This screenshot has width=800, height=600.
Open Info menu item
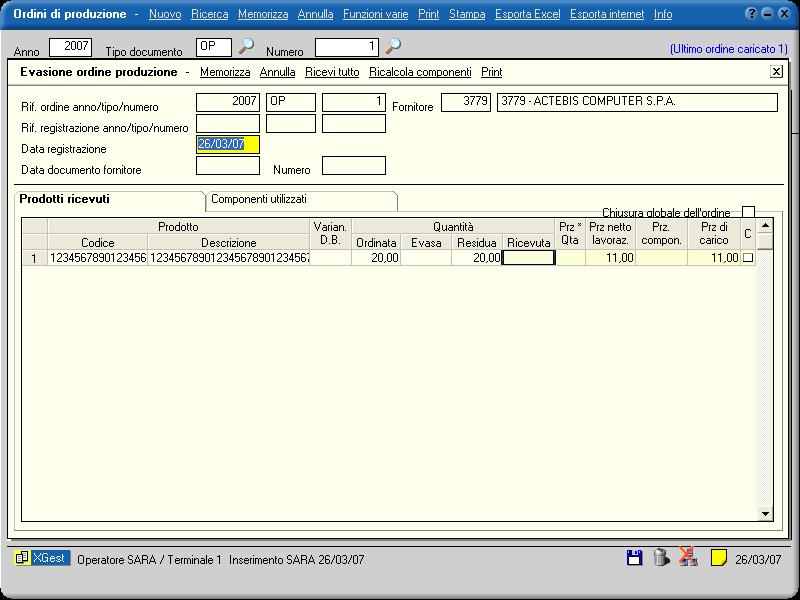coord(663,14)
